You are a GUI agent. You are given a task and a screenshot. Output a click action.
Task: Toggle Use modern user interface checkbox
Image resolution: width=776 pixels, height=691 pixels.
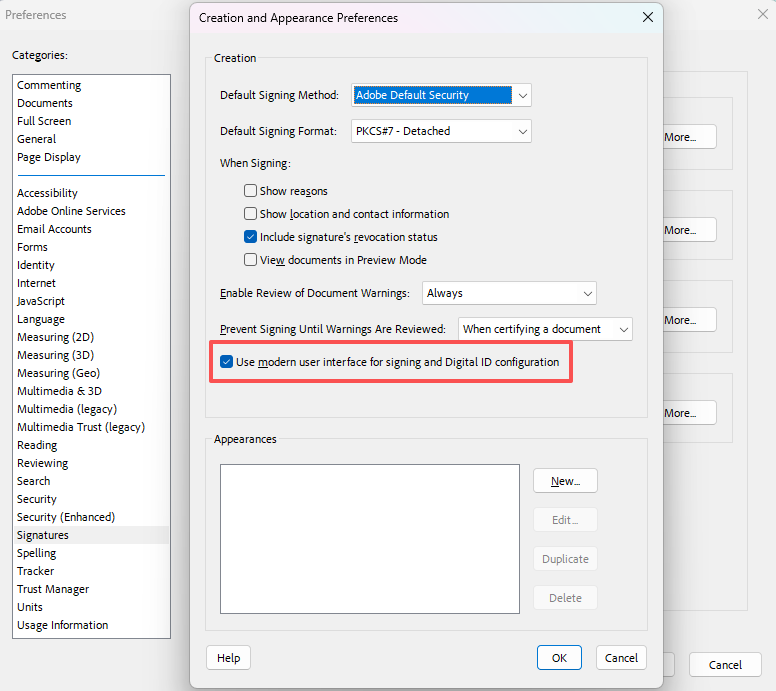[227, 362]
